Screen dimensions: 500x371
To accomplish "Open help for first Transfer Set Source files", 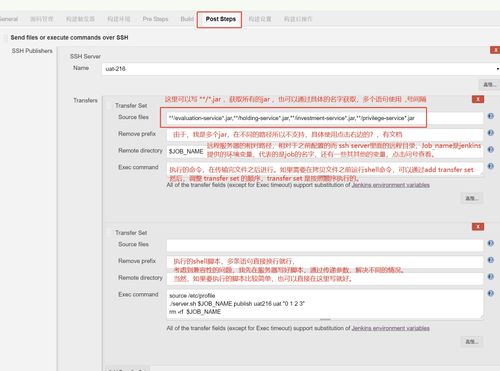I will (x=491, y=116).
